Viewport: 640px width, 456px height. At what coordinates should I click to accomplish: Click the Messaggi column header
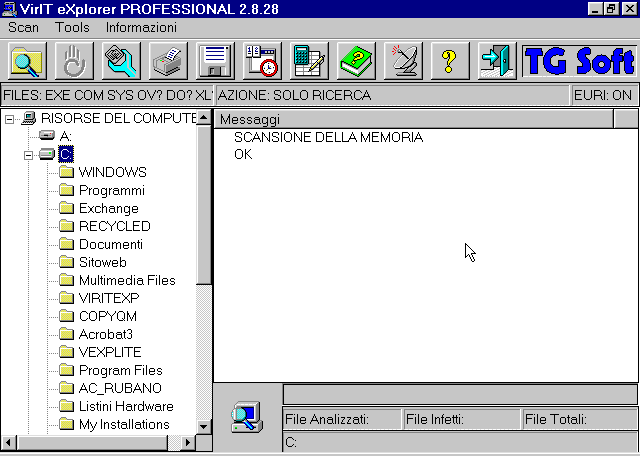click(x=413, y=119)
